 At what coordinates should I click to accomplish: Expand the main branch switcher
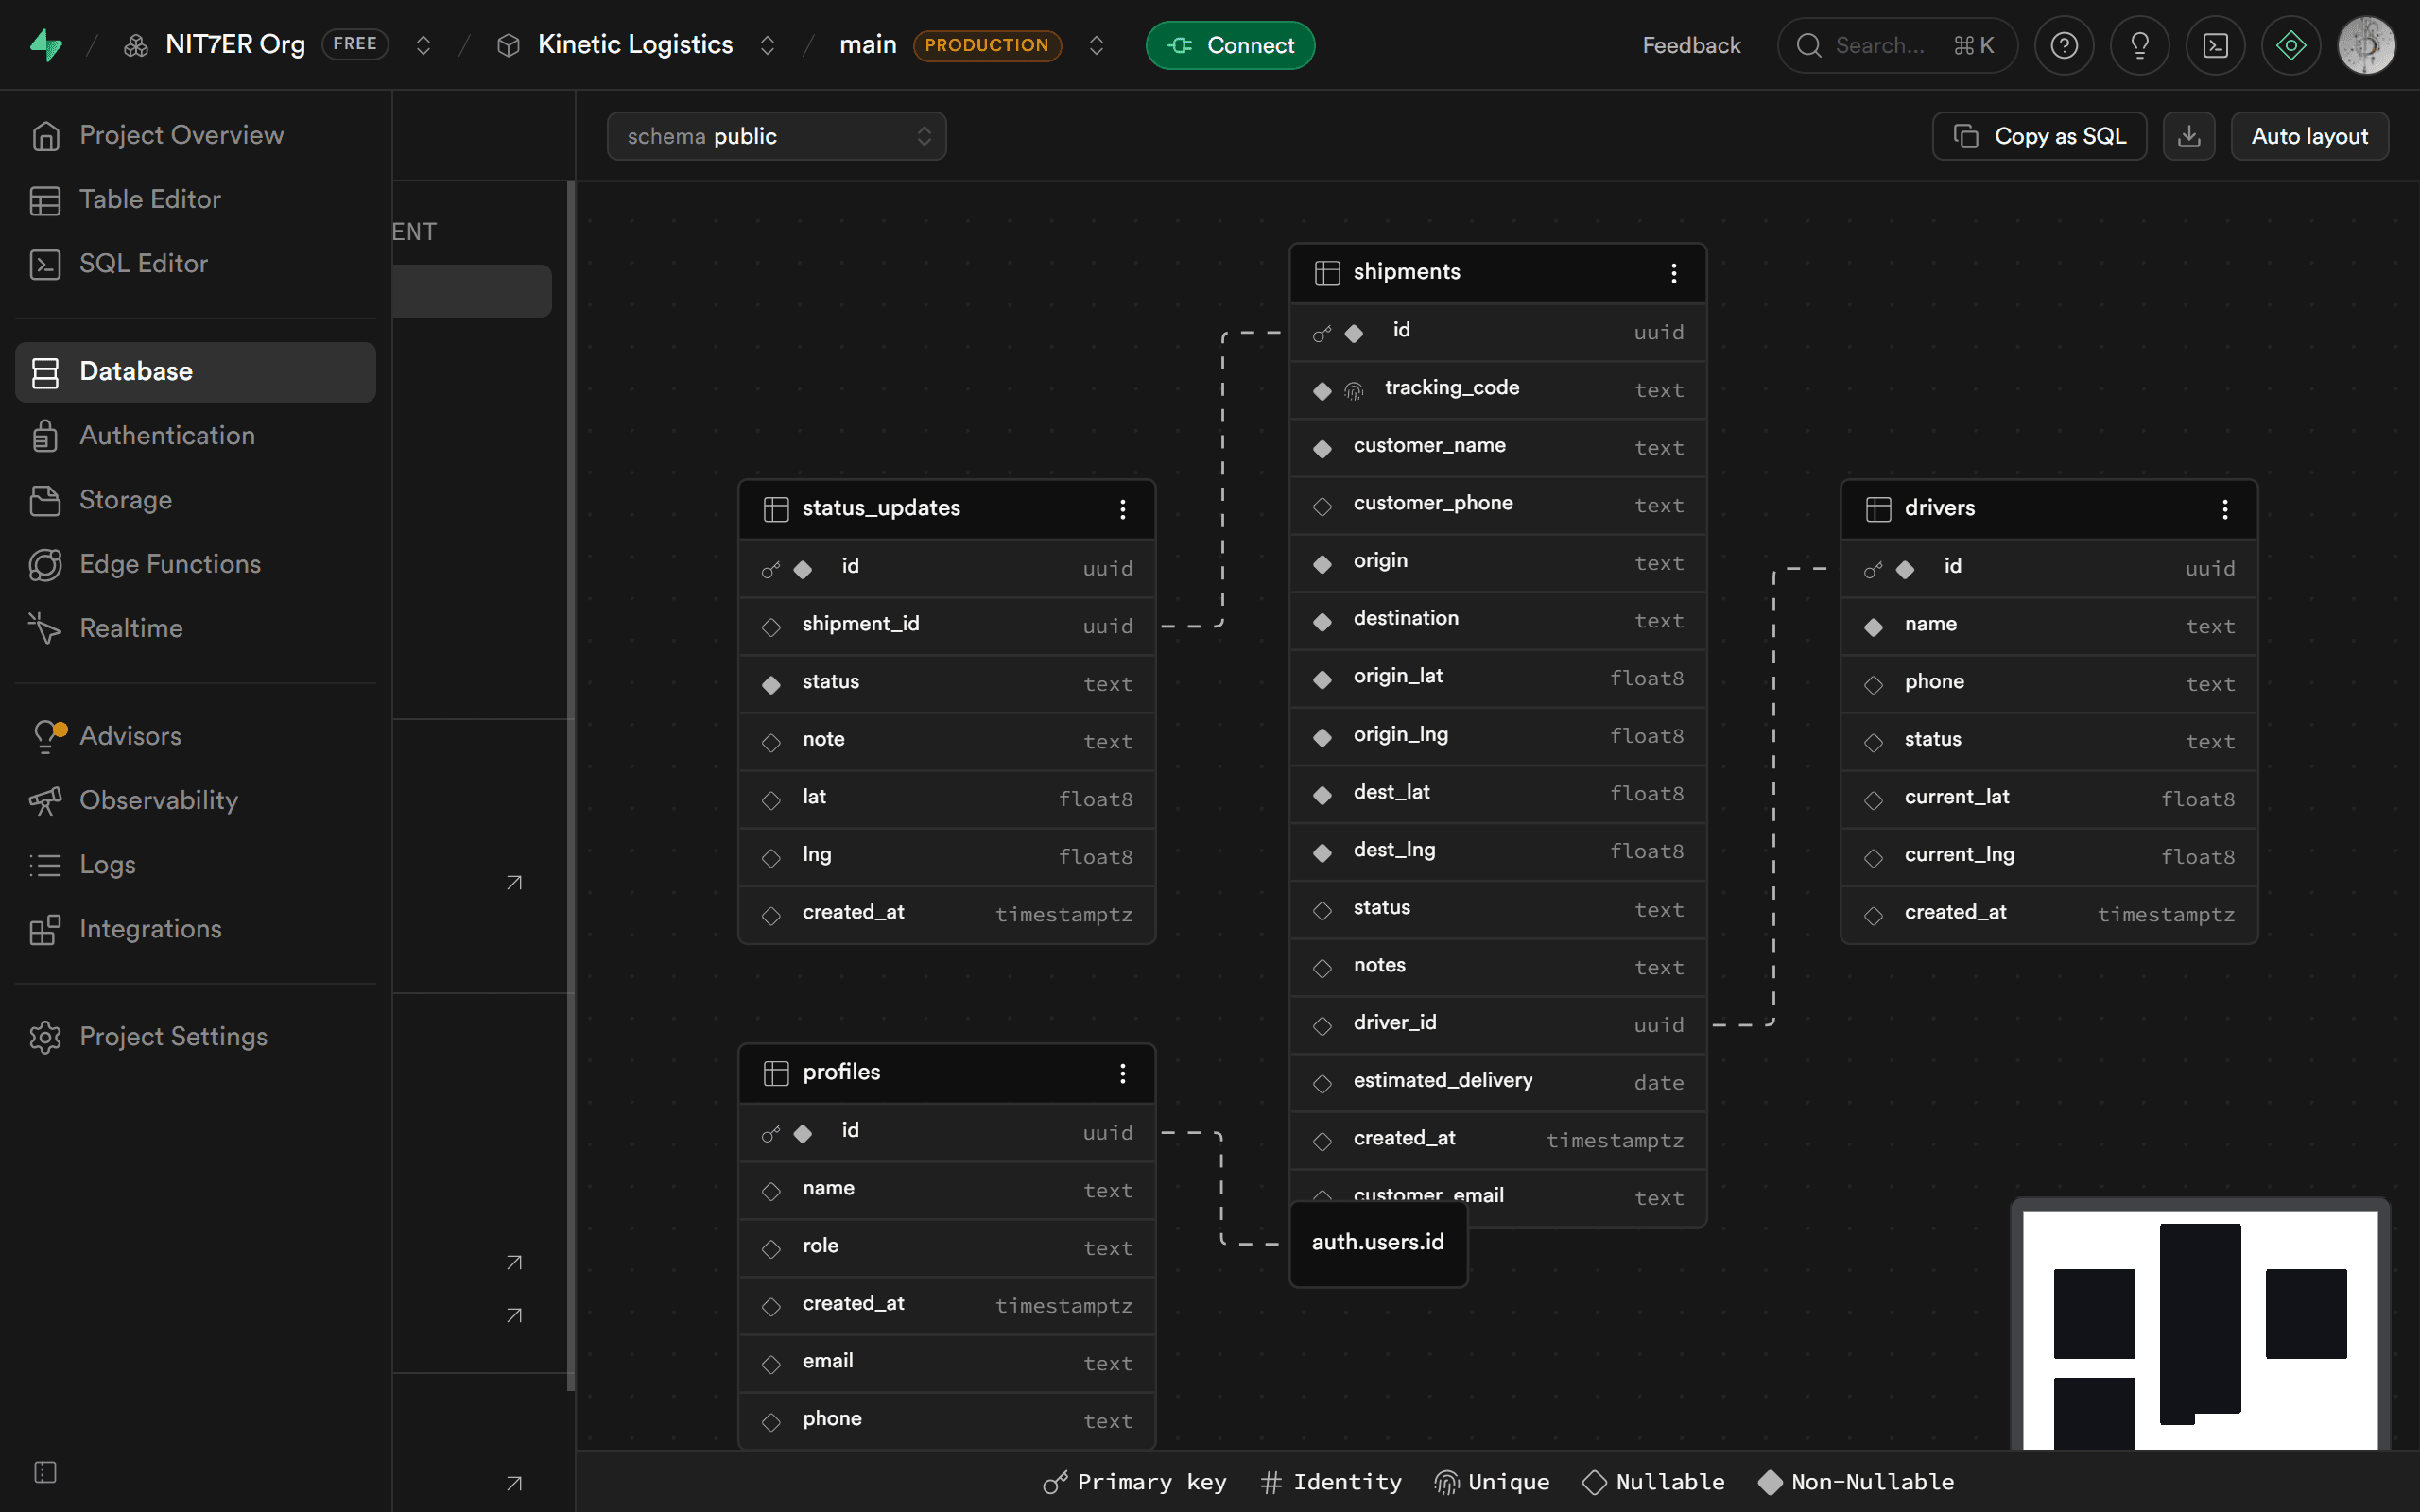pos(1096,45)
